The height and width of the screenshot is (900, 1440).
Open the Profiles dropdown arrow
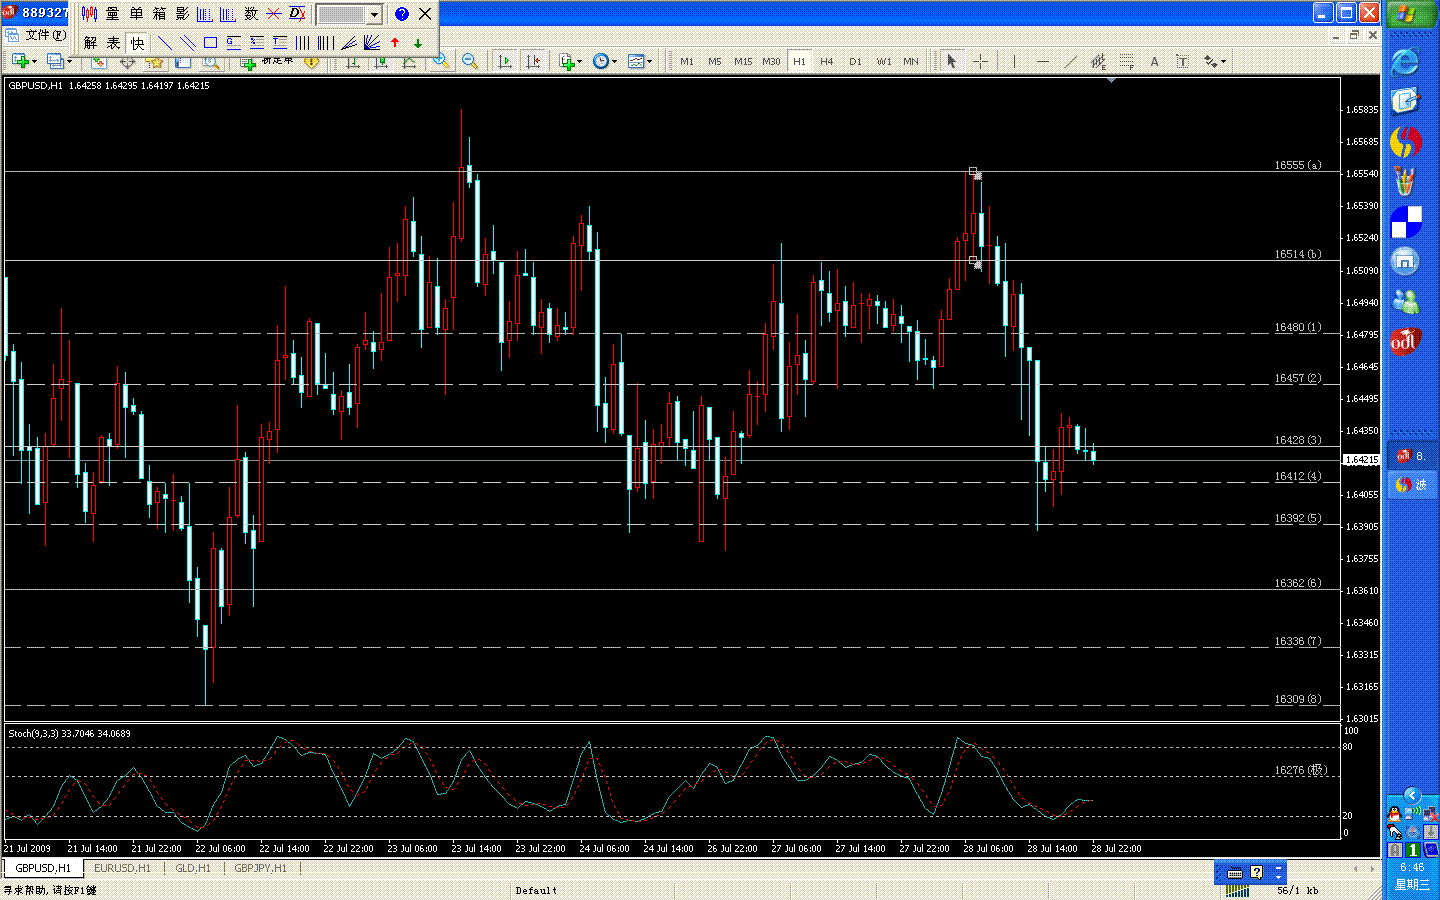(x=69, y=62)
